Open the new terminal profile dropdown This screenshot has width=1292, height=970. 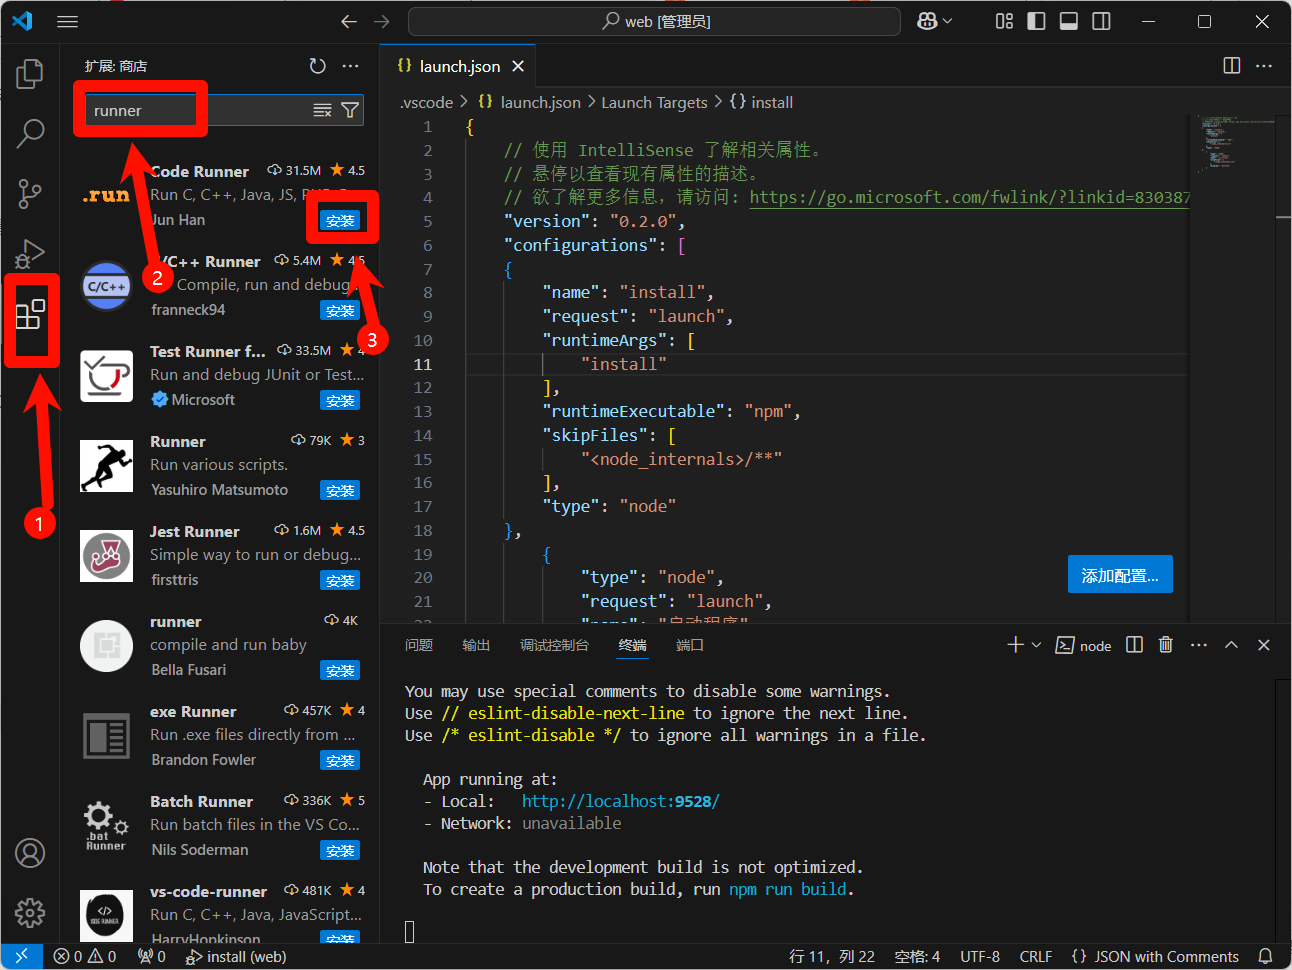pos(1036,645)
